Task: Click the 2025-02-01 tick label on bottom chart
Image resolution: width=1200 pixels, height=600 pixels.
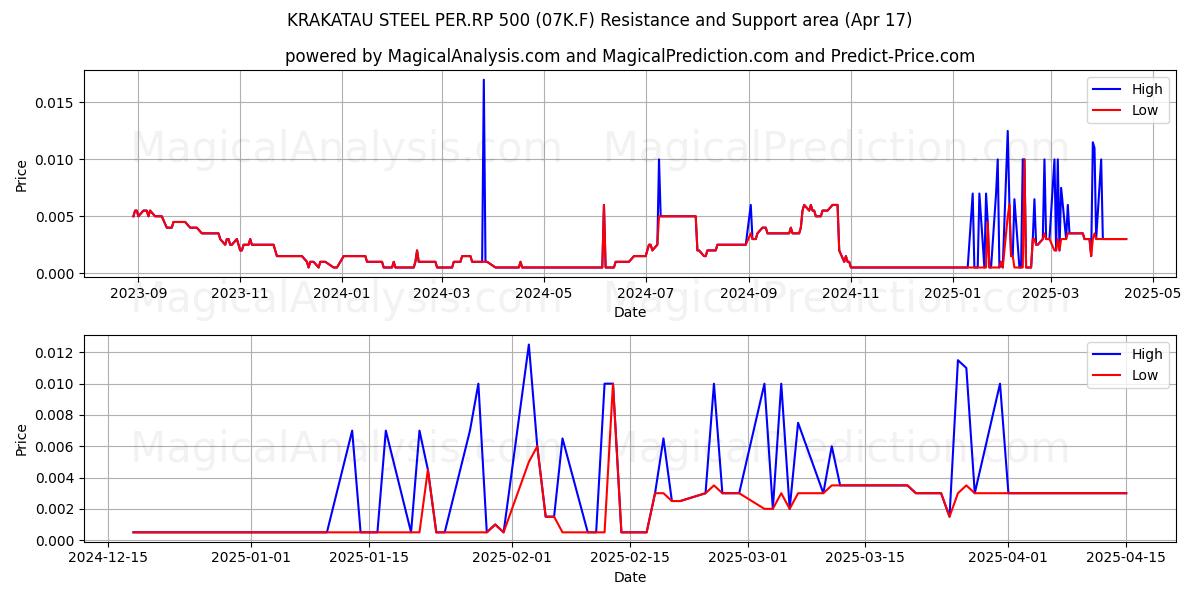Action: [x=512, y=560]
